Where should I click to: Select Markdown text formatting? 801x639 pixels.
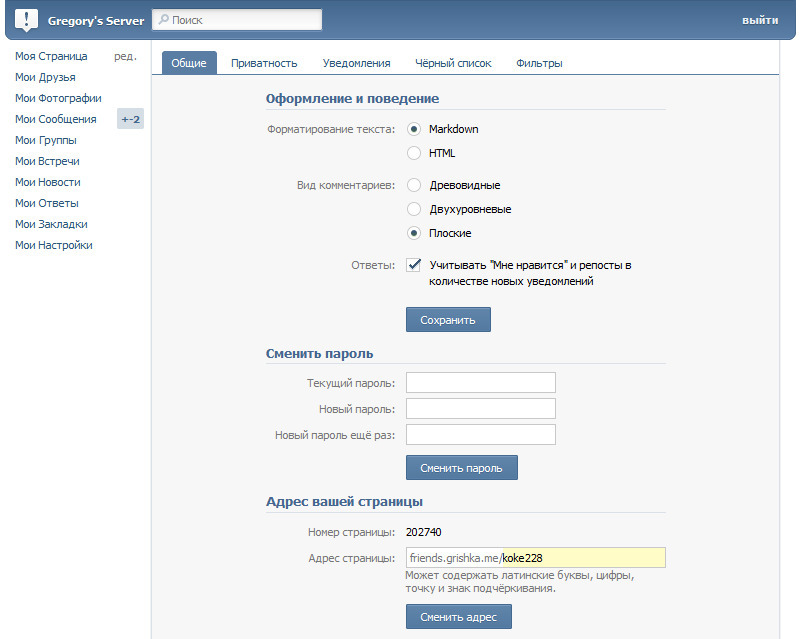pyautogui.click(x=414, y=129)
